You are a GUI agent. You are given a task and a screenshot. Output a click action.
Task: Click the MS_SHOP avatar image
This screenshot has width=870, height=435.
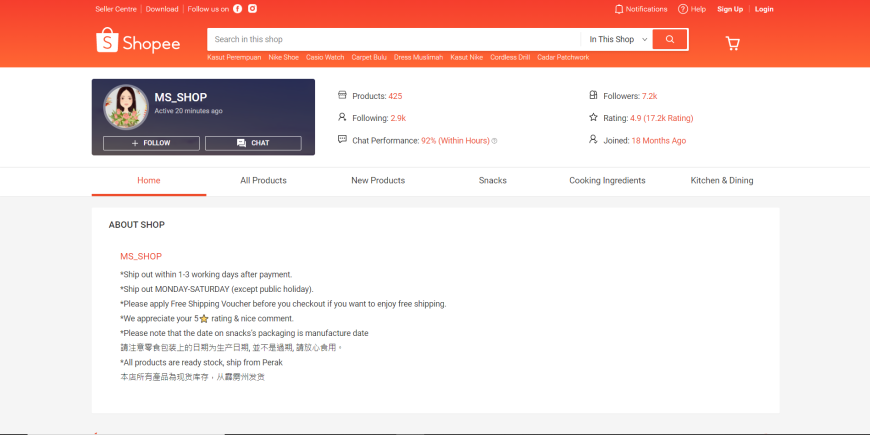tap(126, 107)
